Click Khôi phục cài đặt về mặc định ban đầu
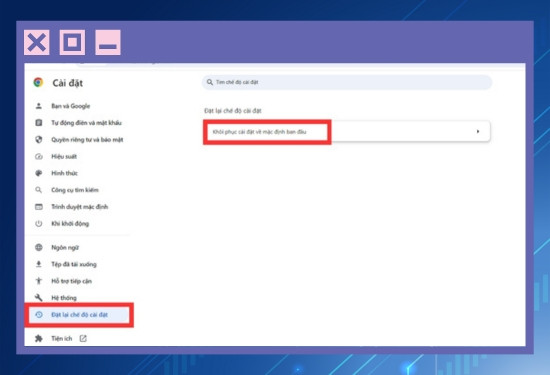 [260, 132]
